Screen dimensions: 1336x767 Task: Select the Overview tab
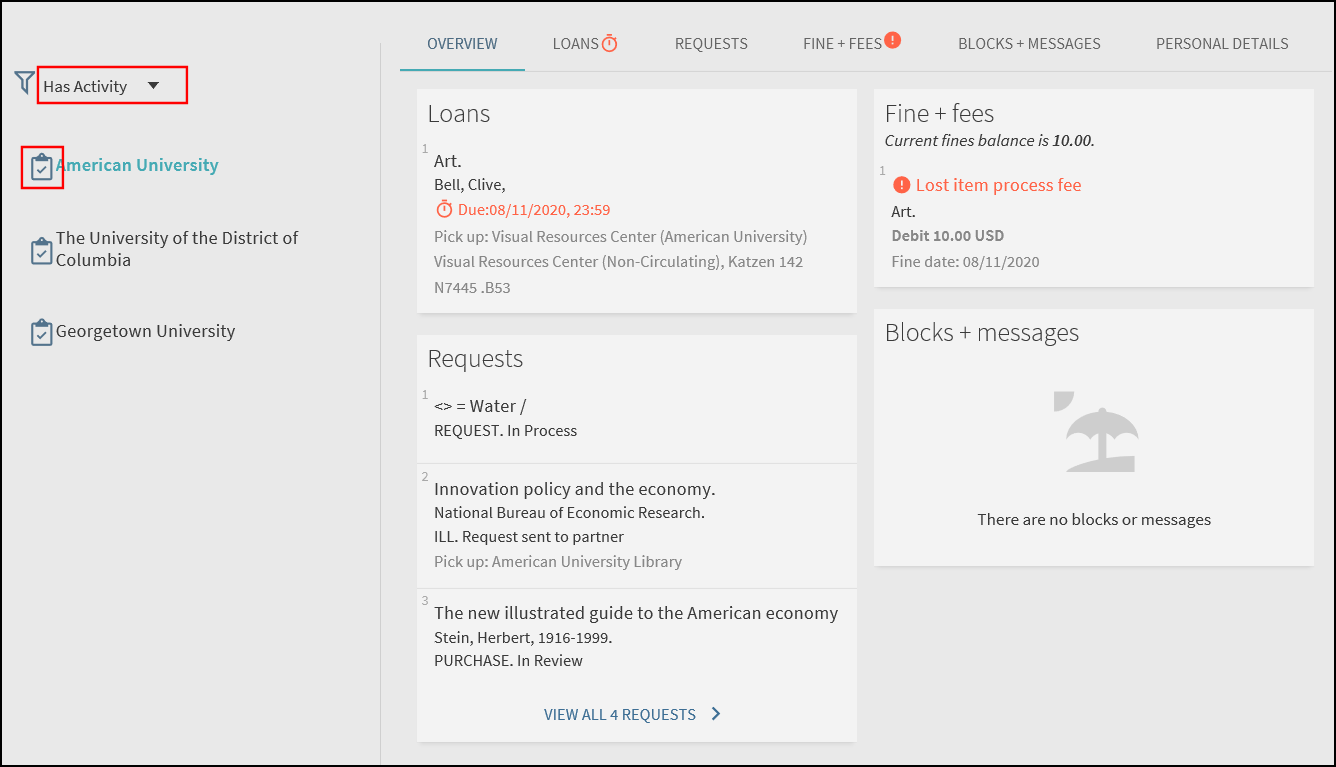point(462,44)
